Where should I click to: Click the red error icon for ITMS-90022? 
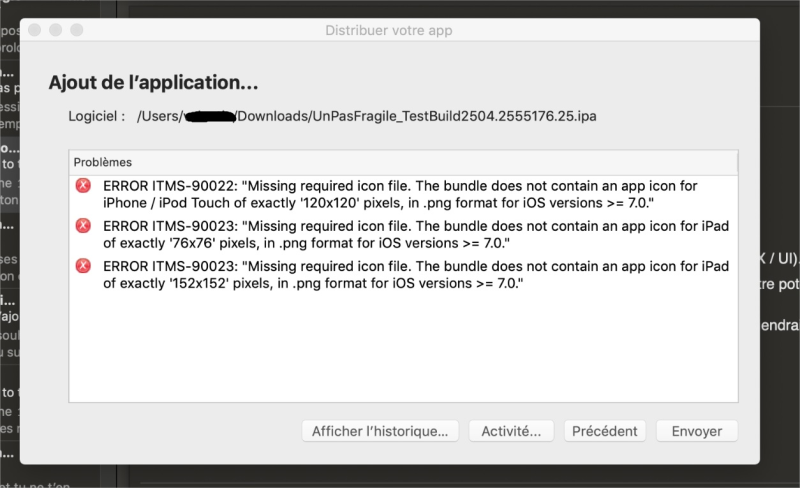[83, 185]
